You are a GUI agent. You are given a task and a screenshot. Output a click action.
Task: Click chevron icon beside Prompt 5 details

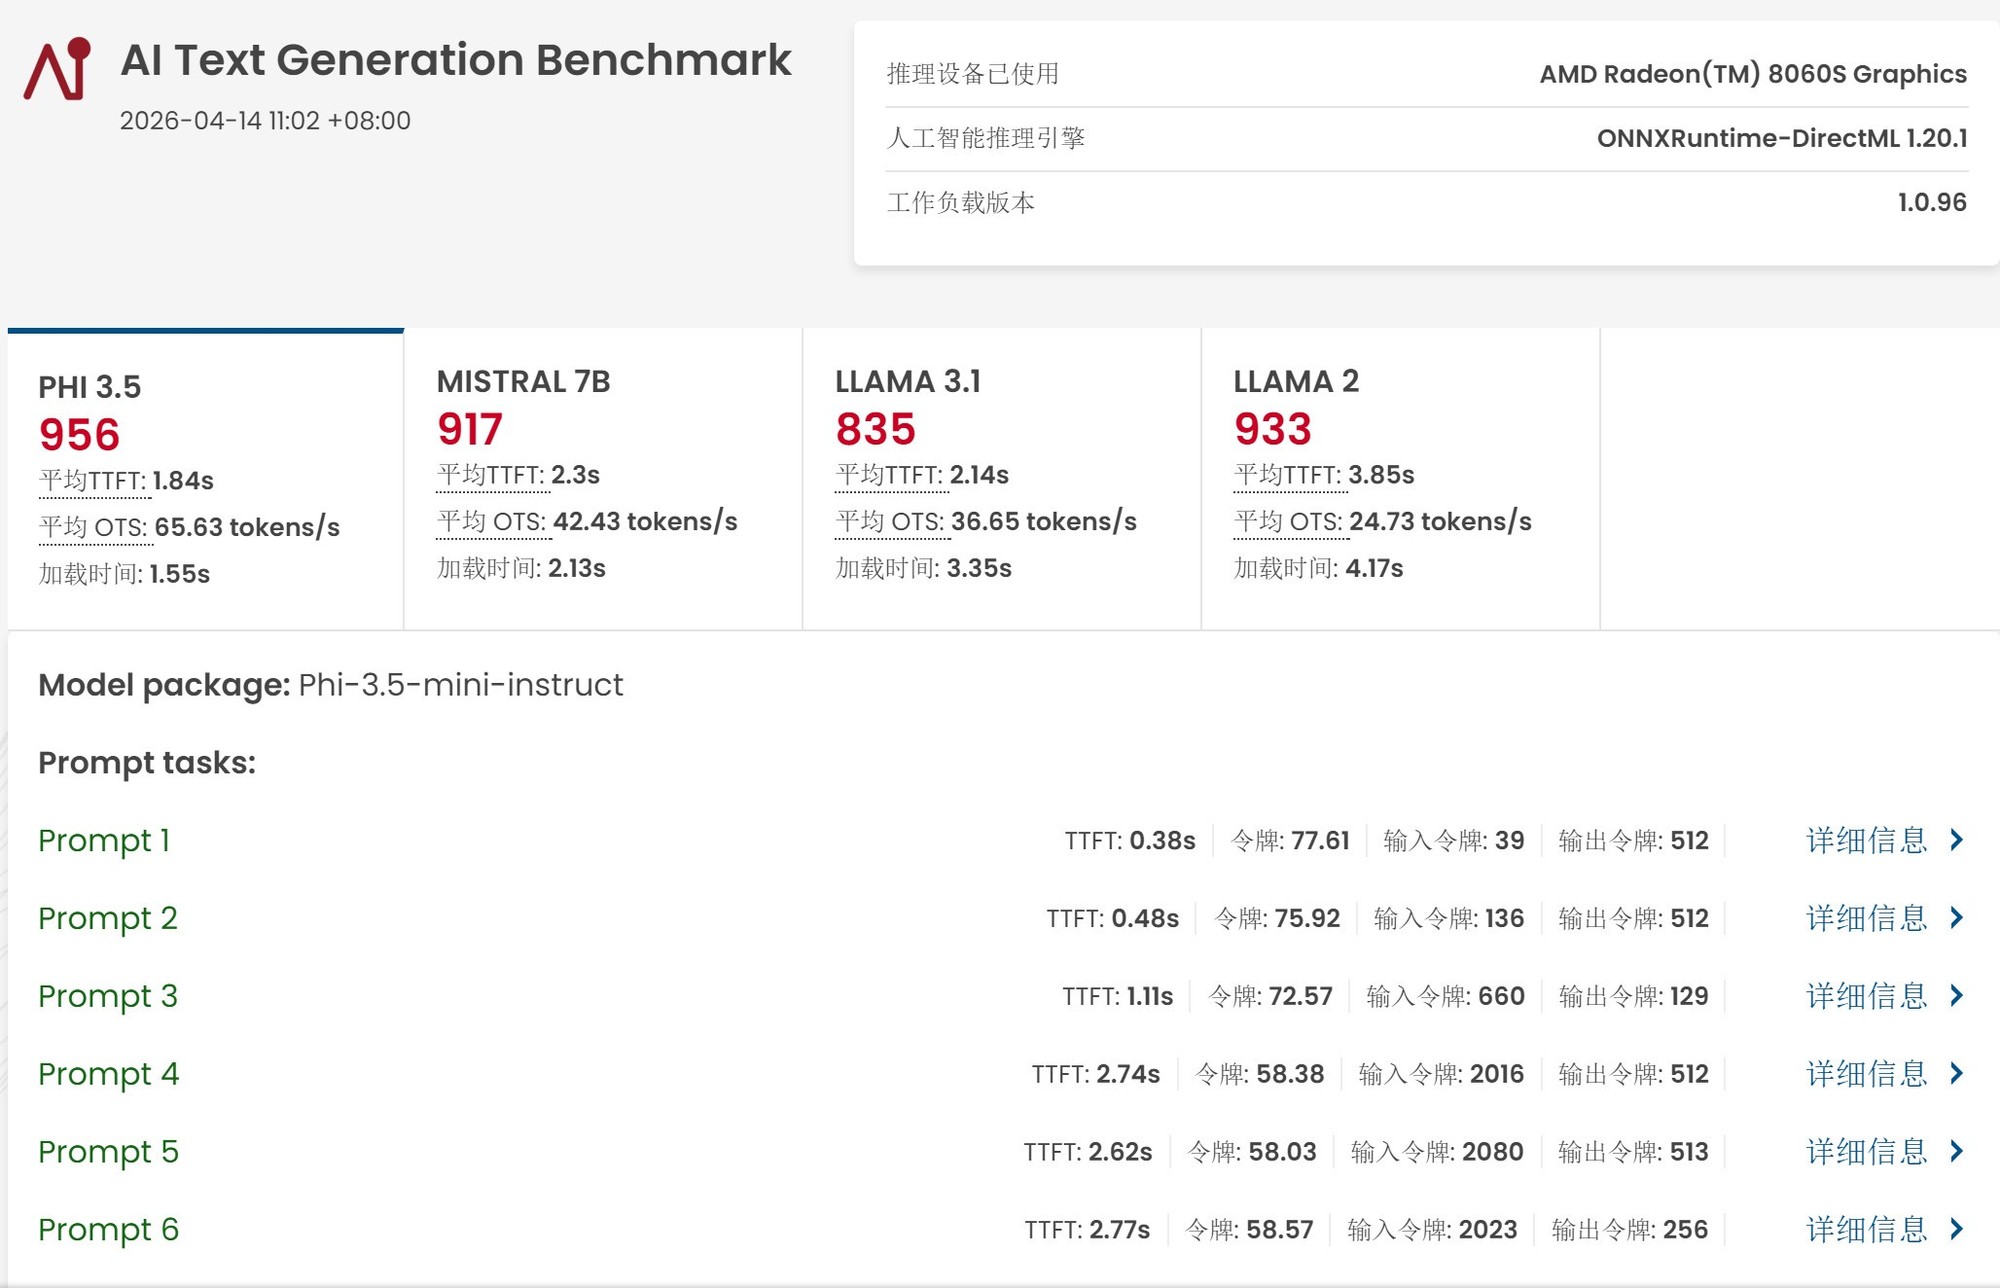click(x=1957, y=1152)
